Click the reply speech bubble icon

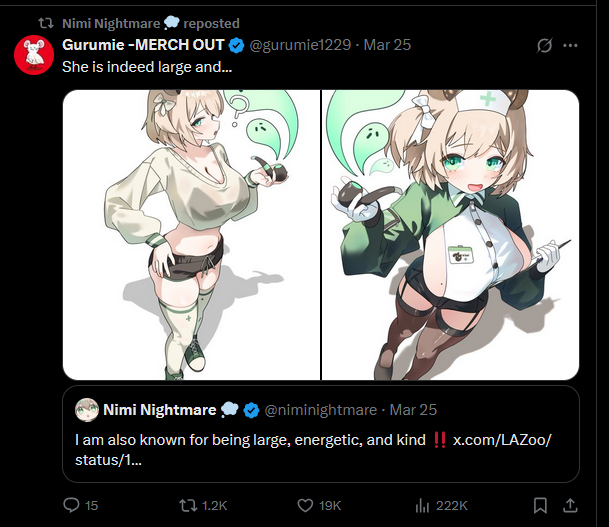click(x=71, y=505)
